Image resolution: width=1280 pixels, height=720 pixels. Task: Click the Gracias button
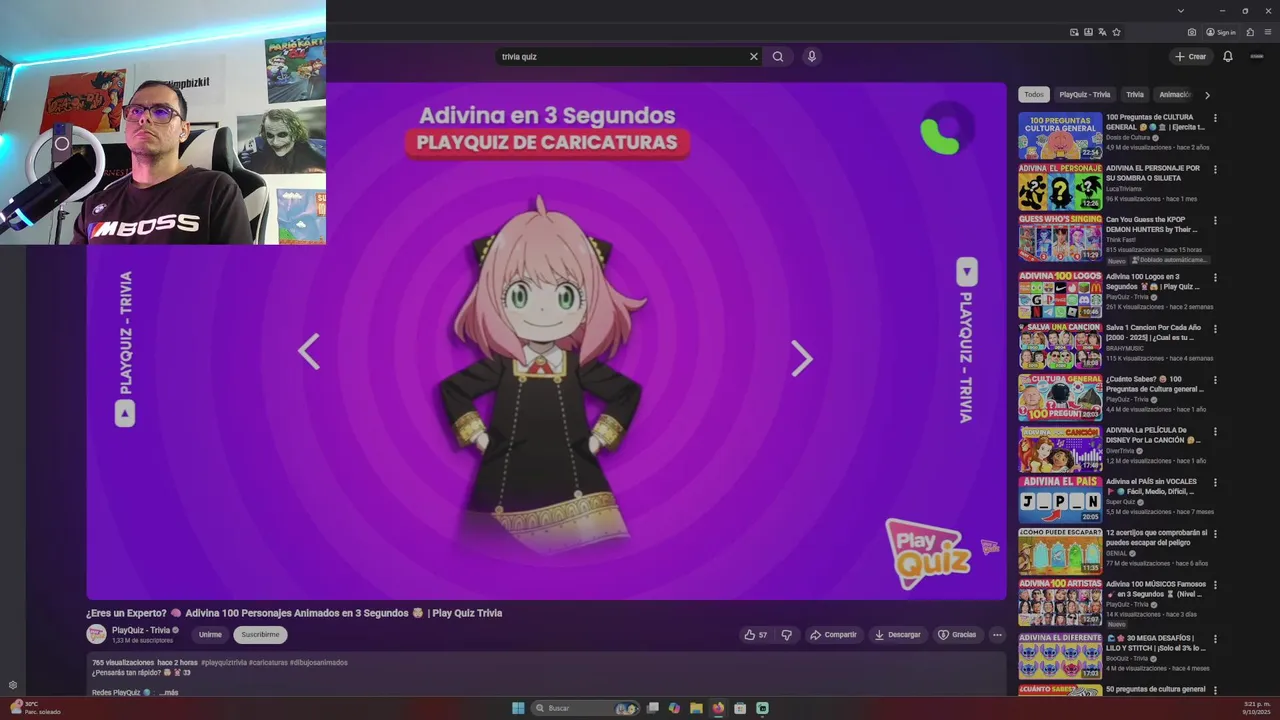(x=957, y=635)
